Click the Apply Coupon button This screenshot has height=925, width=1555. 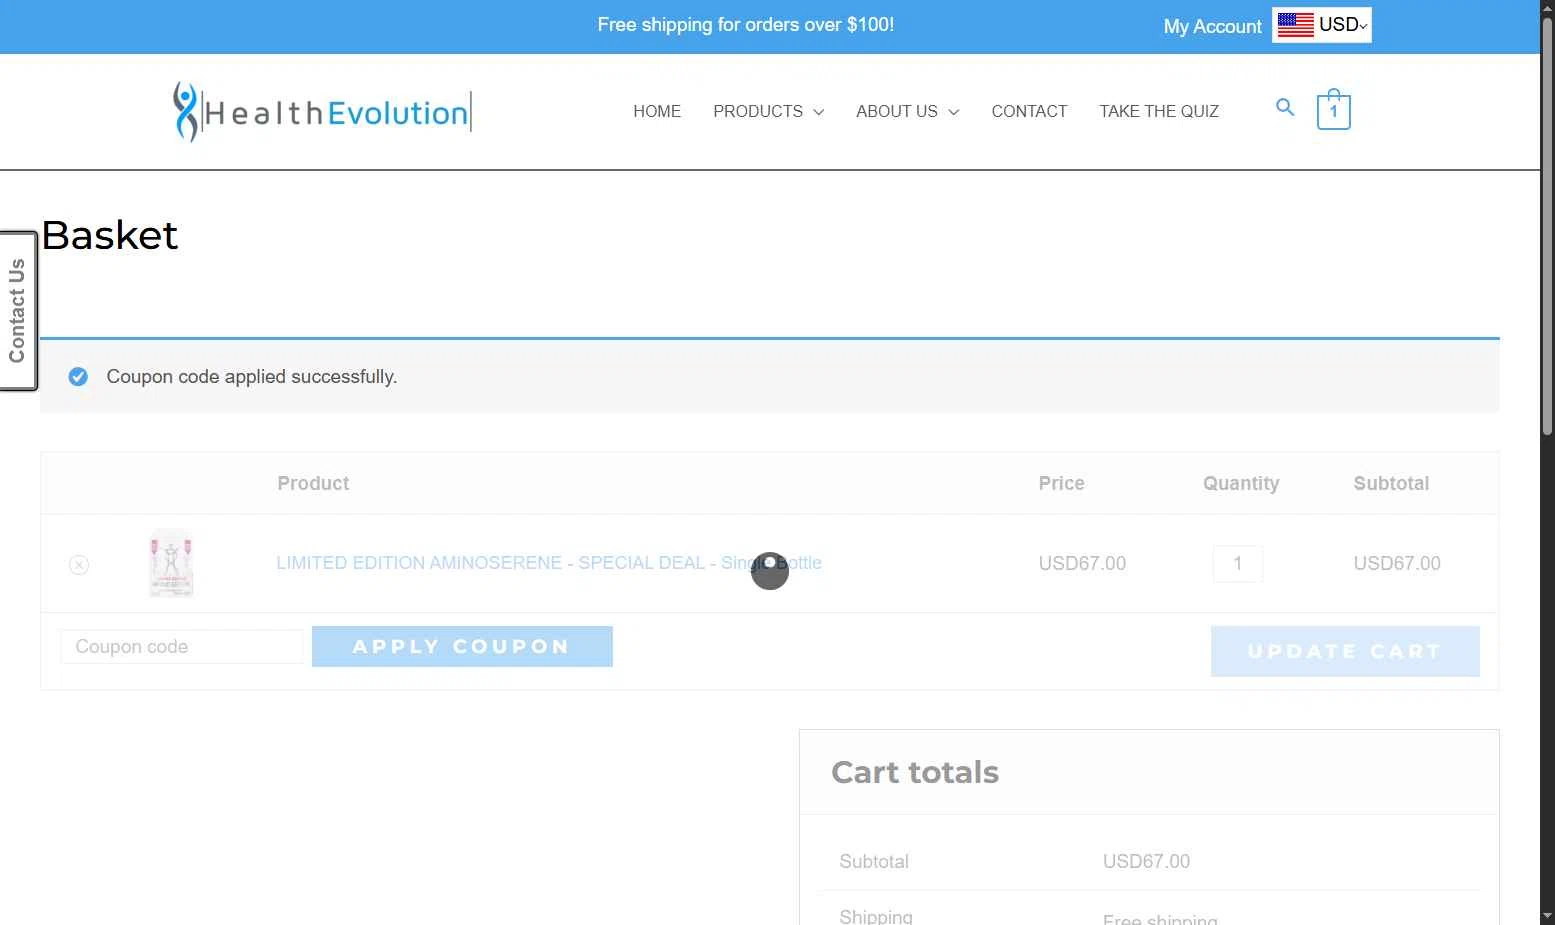pos(462,646)
